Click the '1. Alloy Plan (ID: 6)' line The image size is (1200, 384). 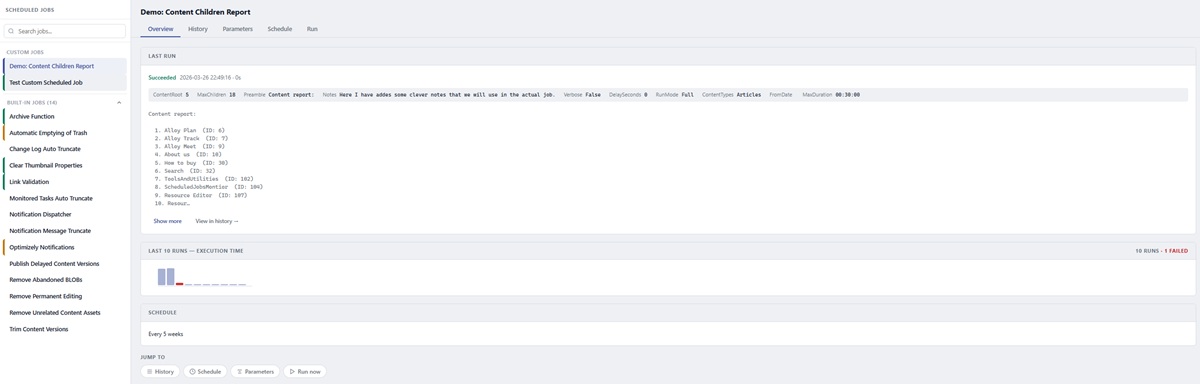189,130
